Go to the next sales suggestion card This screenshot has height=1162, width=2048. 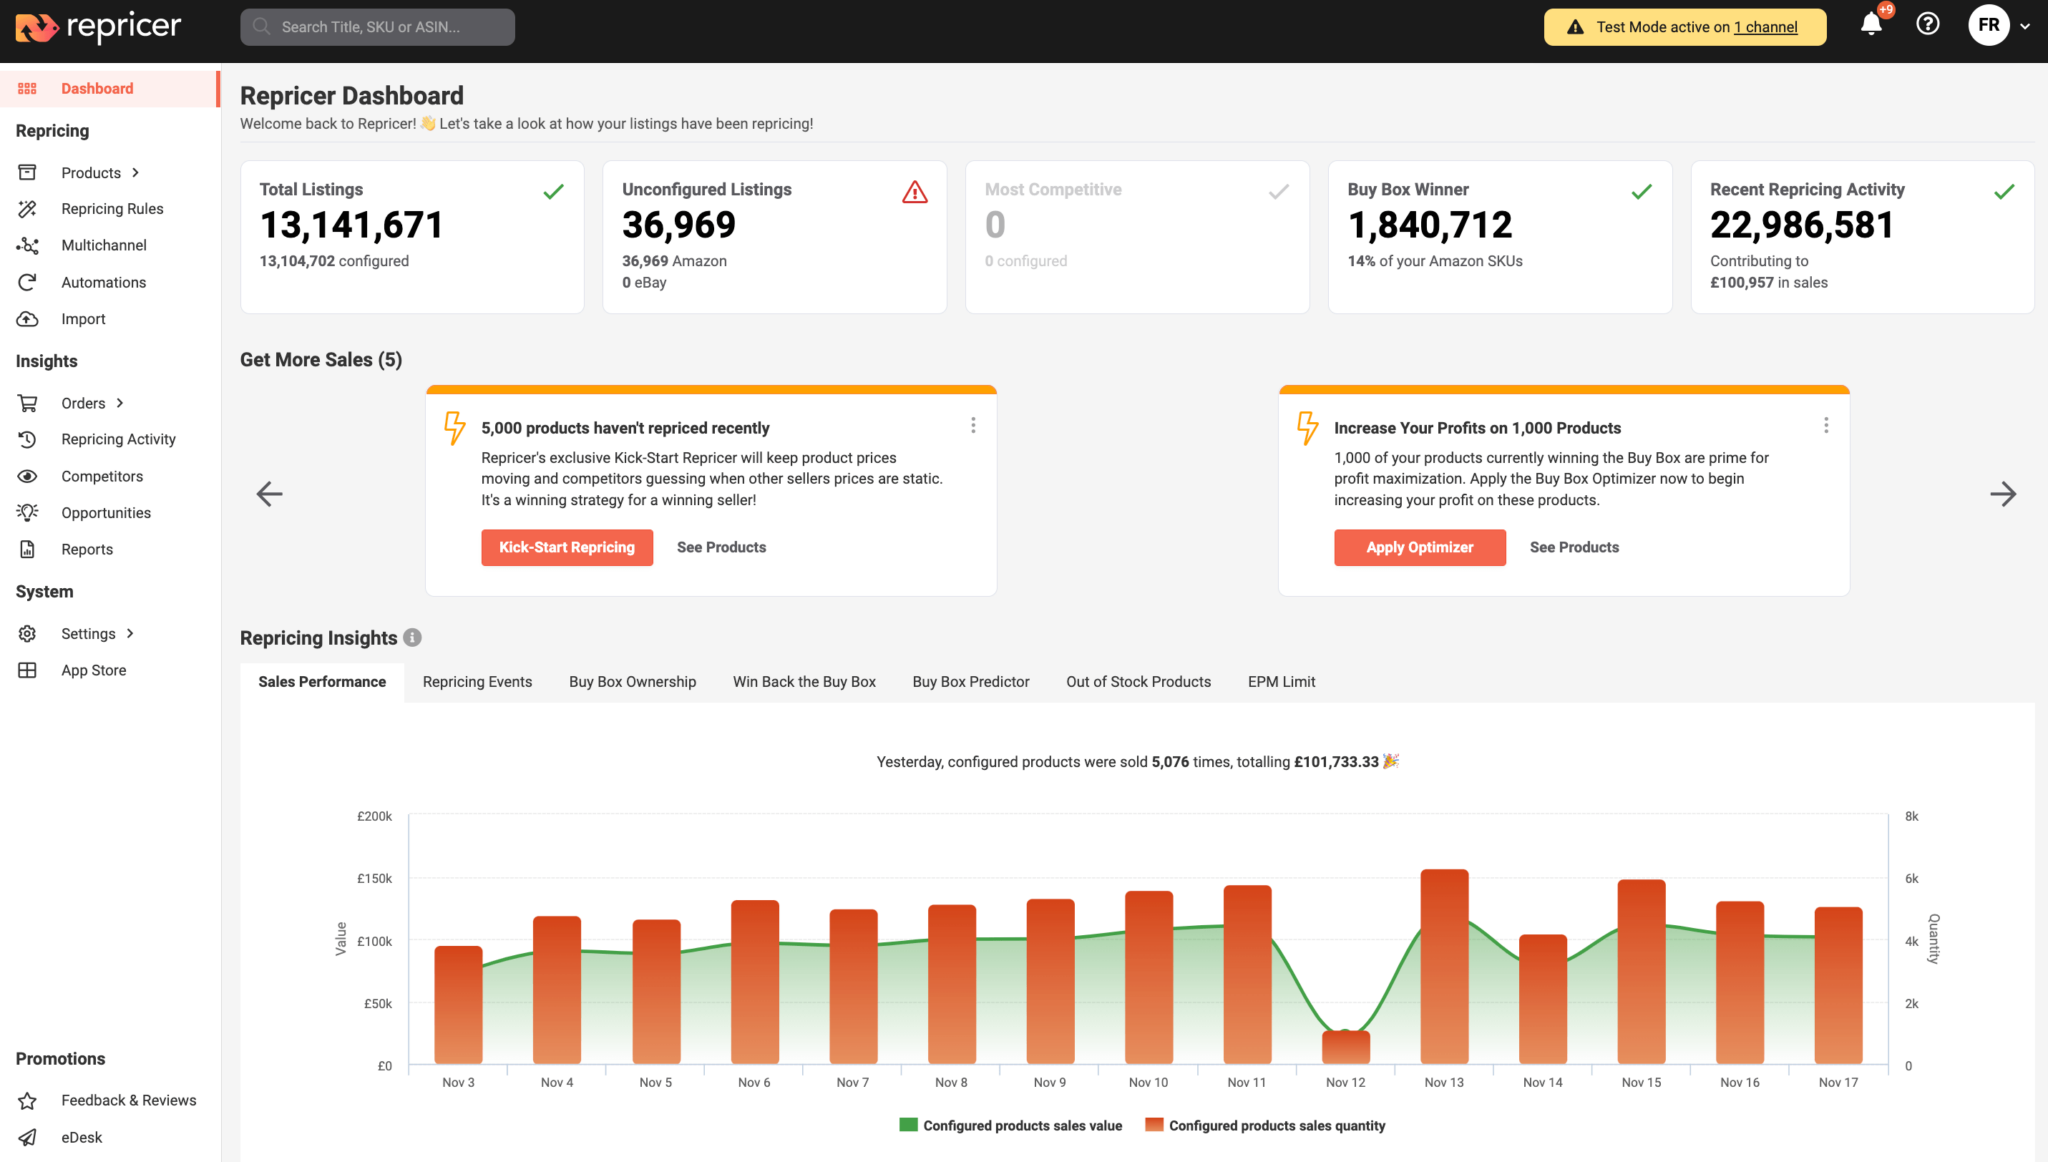click(x=2003, y=493)
